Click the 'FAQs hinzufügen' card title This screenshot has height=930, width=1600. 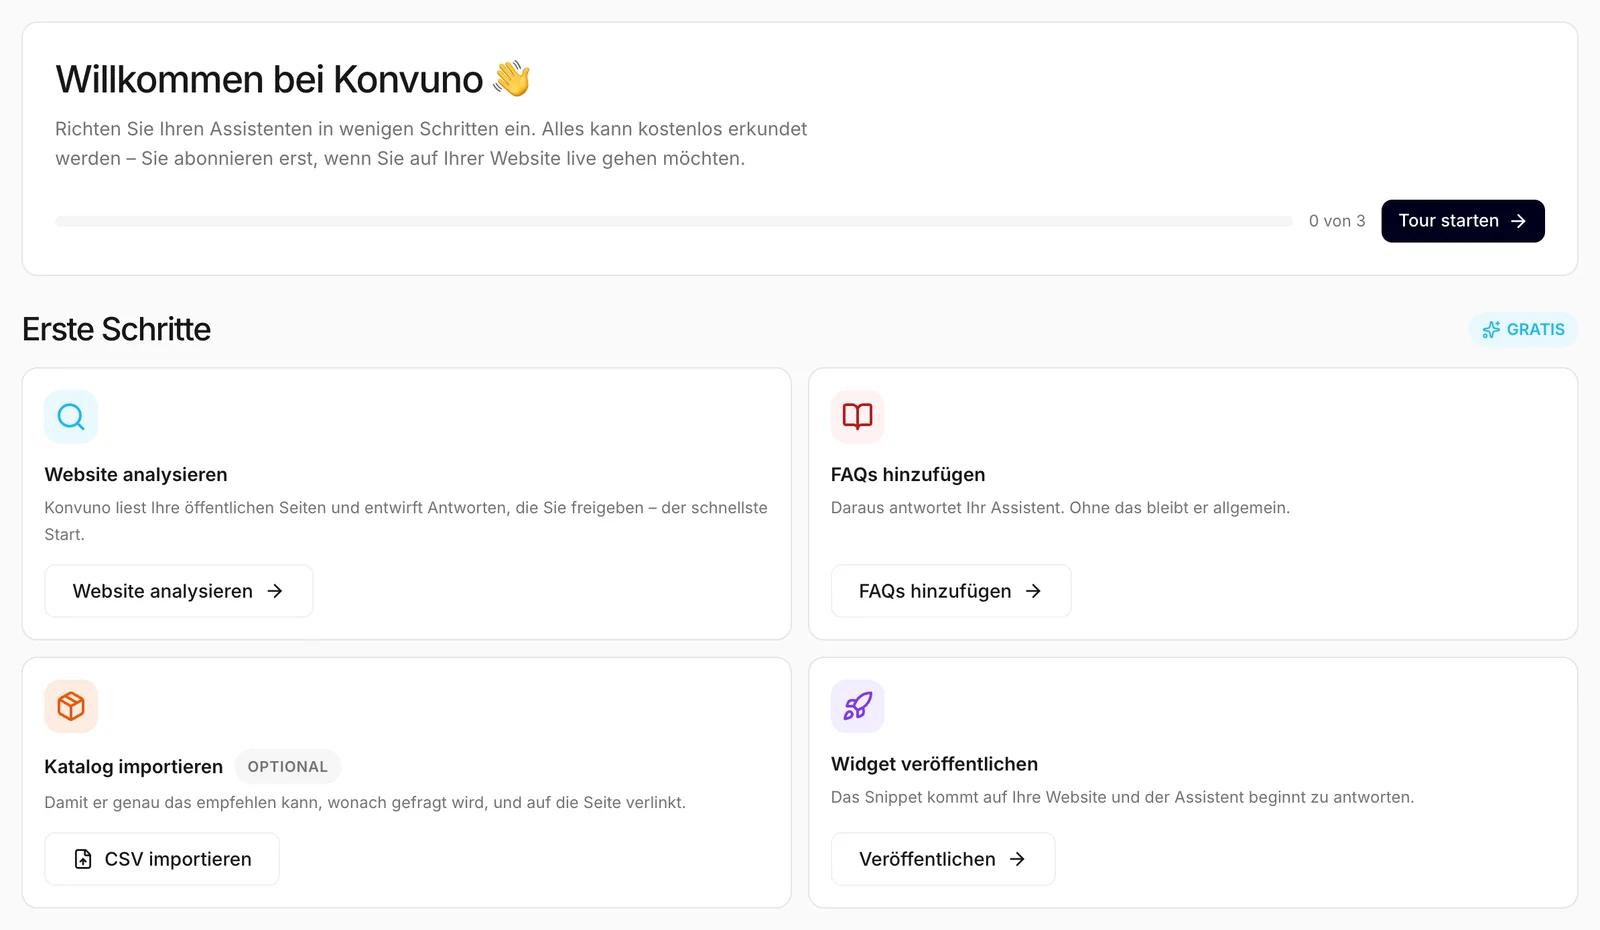click(908, 475)
